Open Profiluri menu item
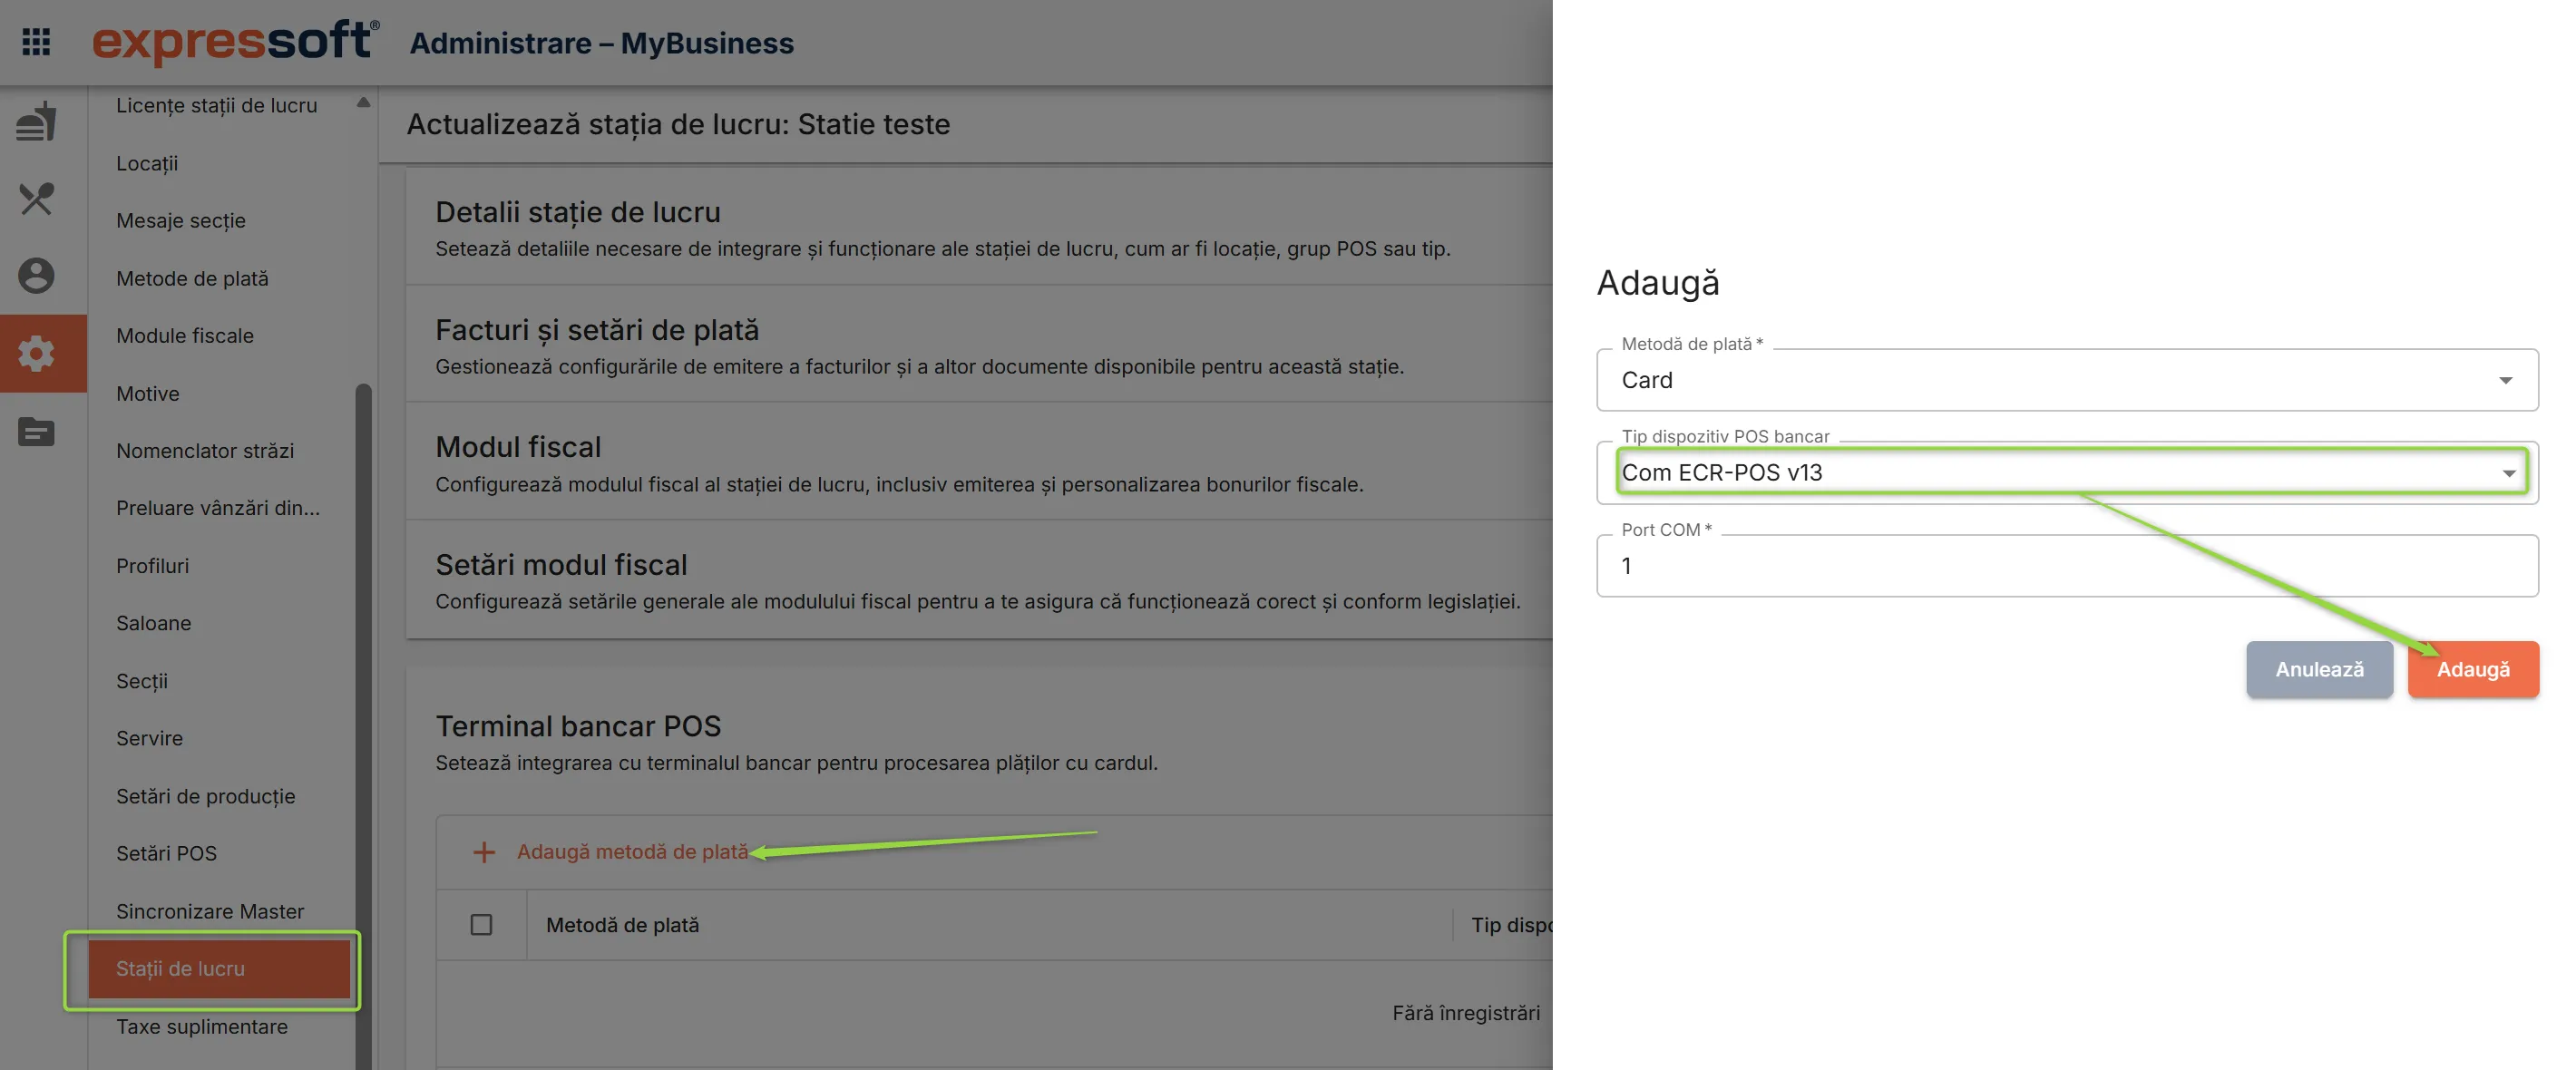The width and height of the screenshot is (2576, 1070). [x=152, y=566]
